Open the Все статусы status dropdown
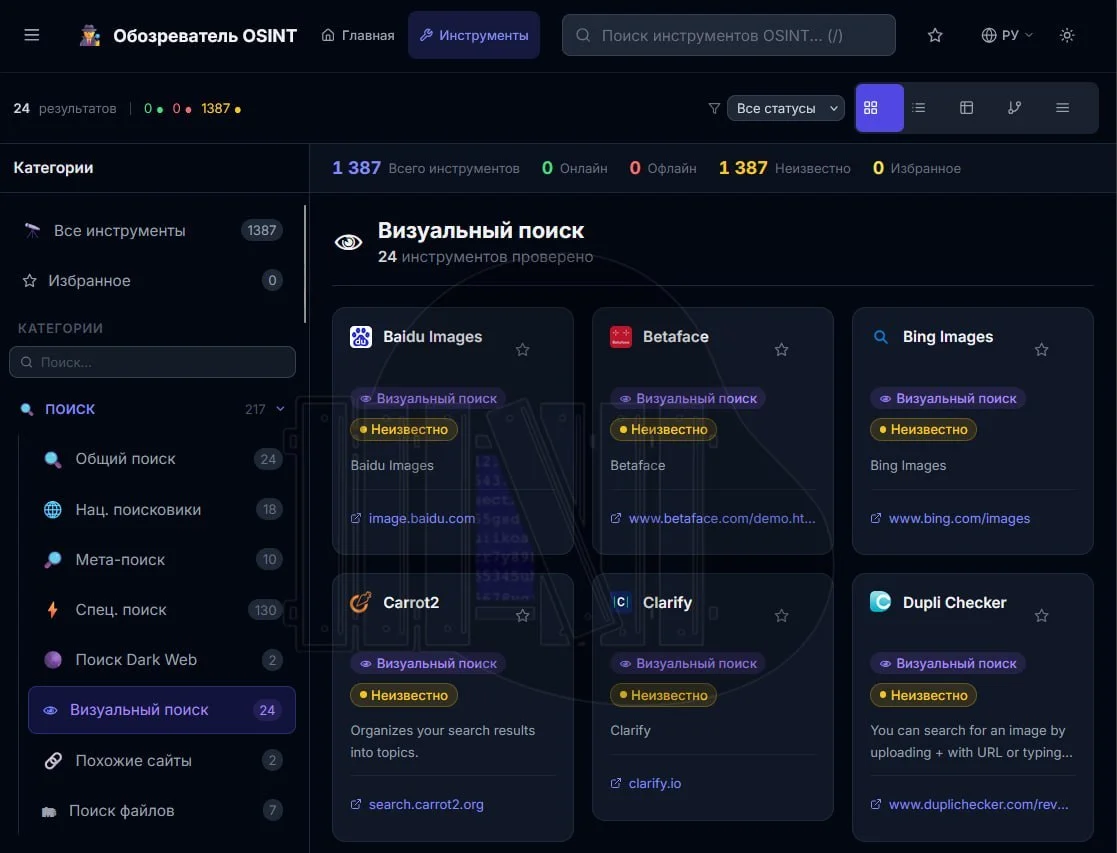Image resolution: width=1117 pixels, height=853 pixels. pos(785,108)
